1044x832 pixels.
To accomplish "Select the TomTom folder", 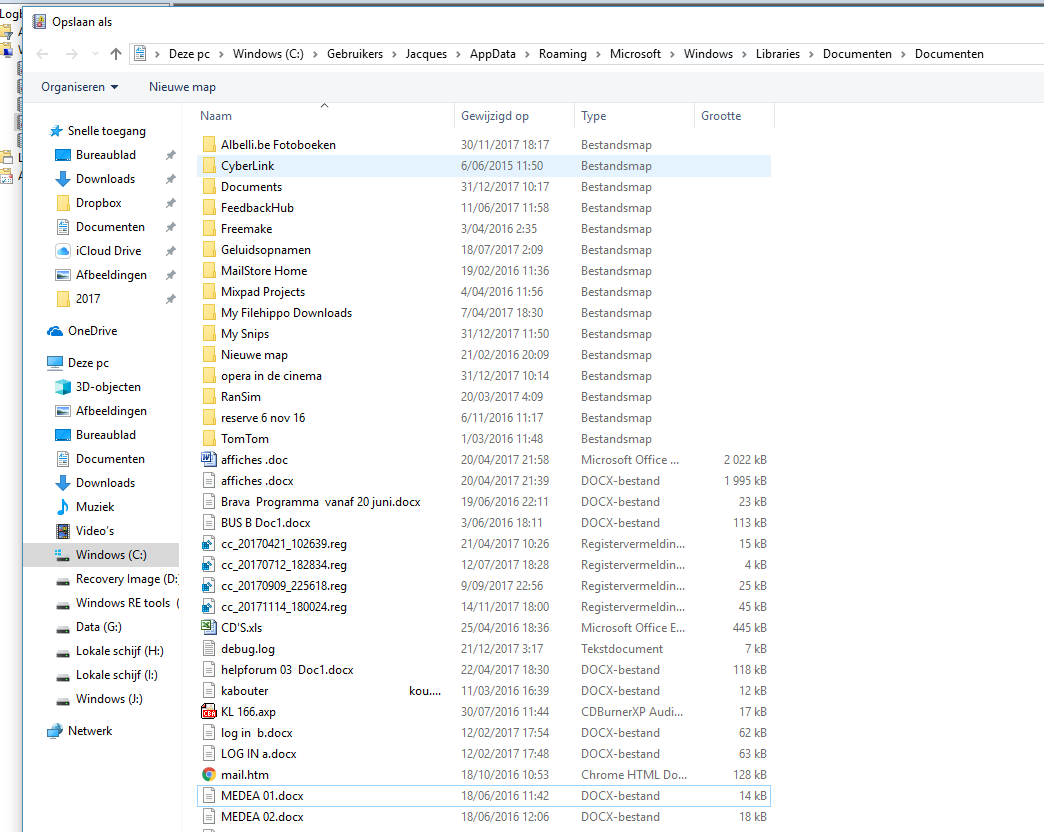I will point(484,439).
